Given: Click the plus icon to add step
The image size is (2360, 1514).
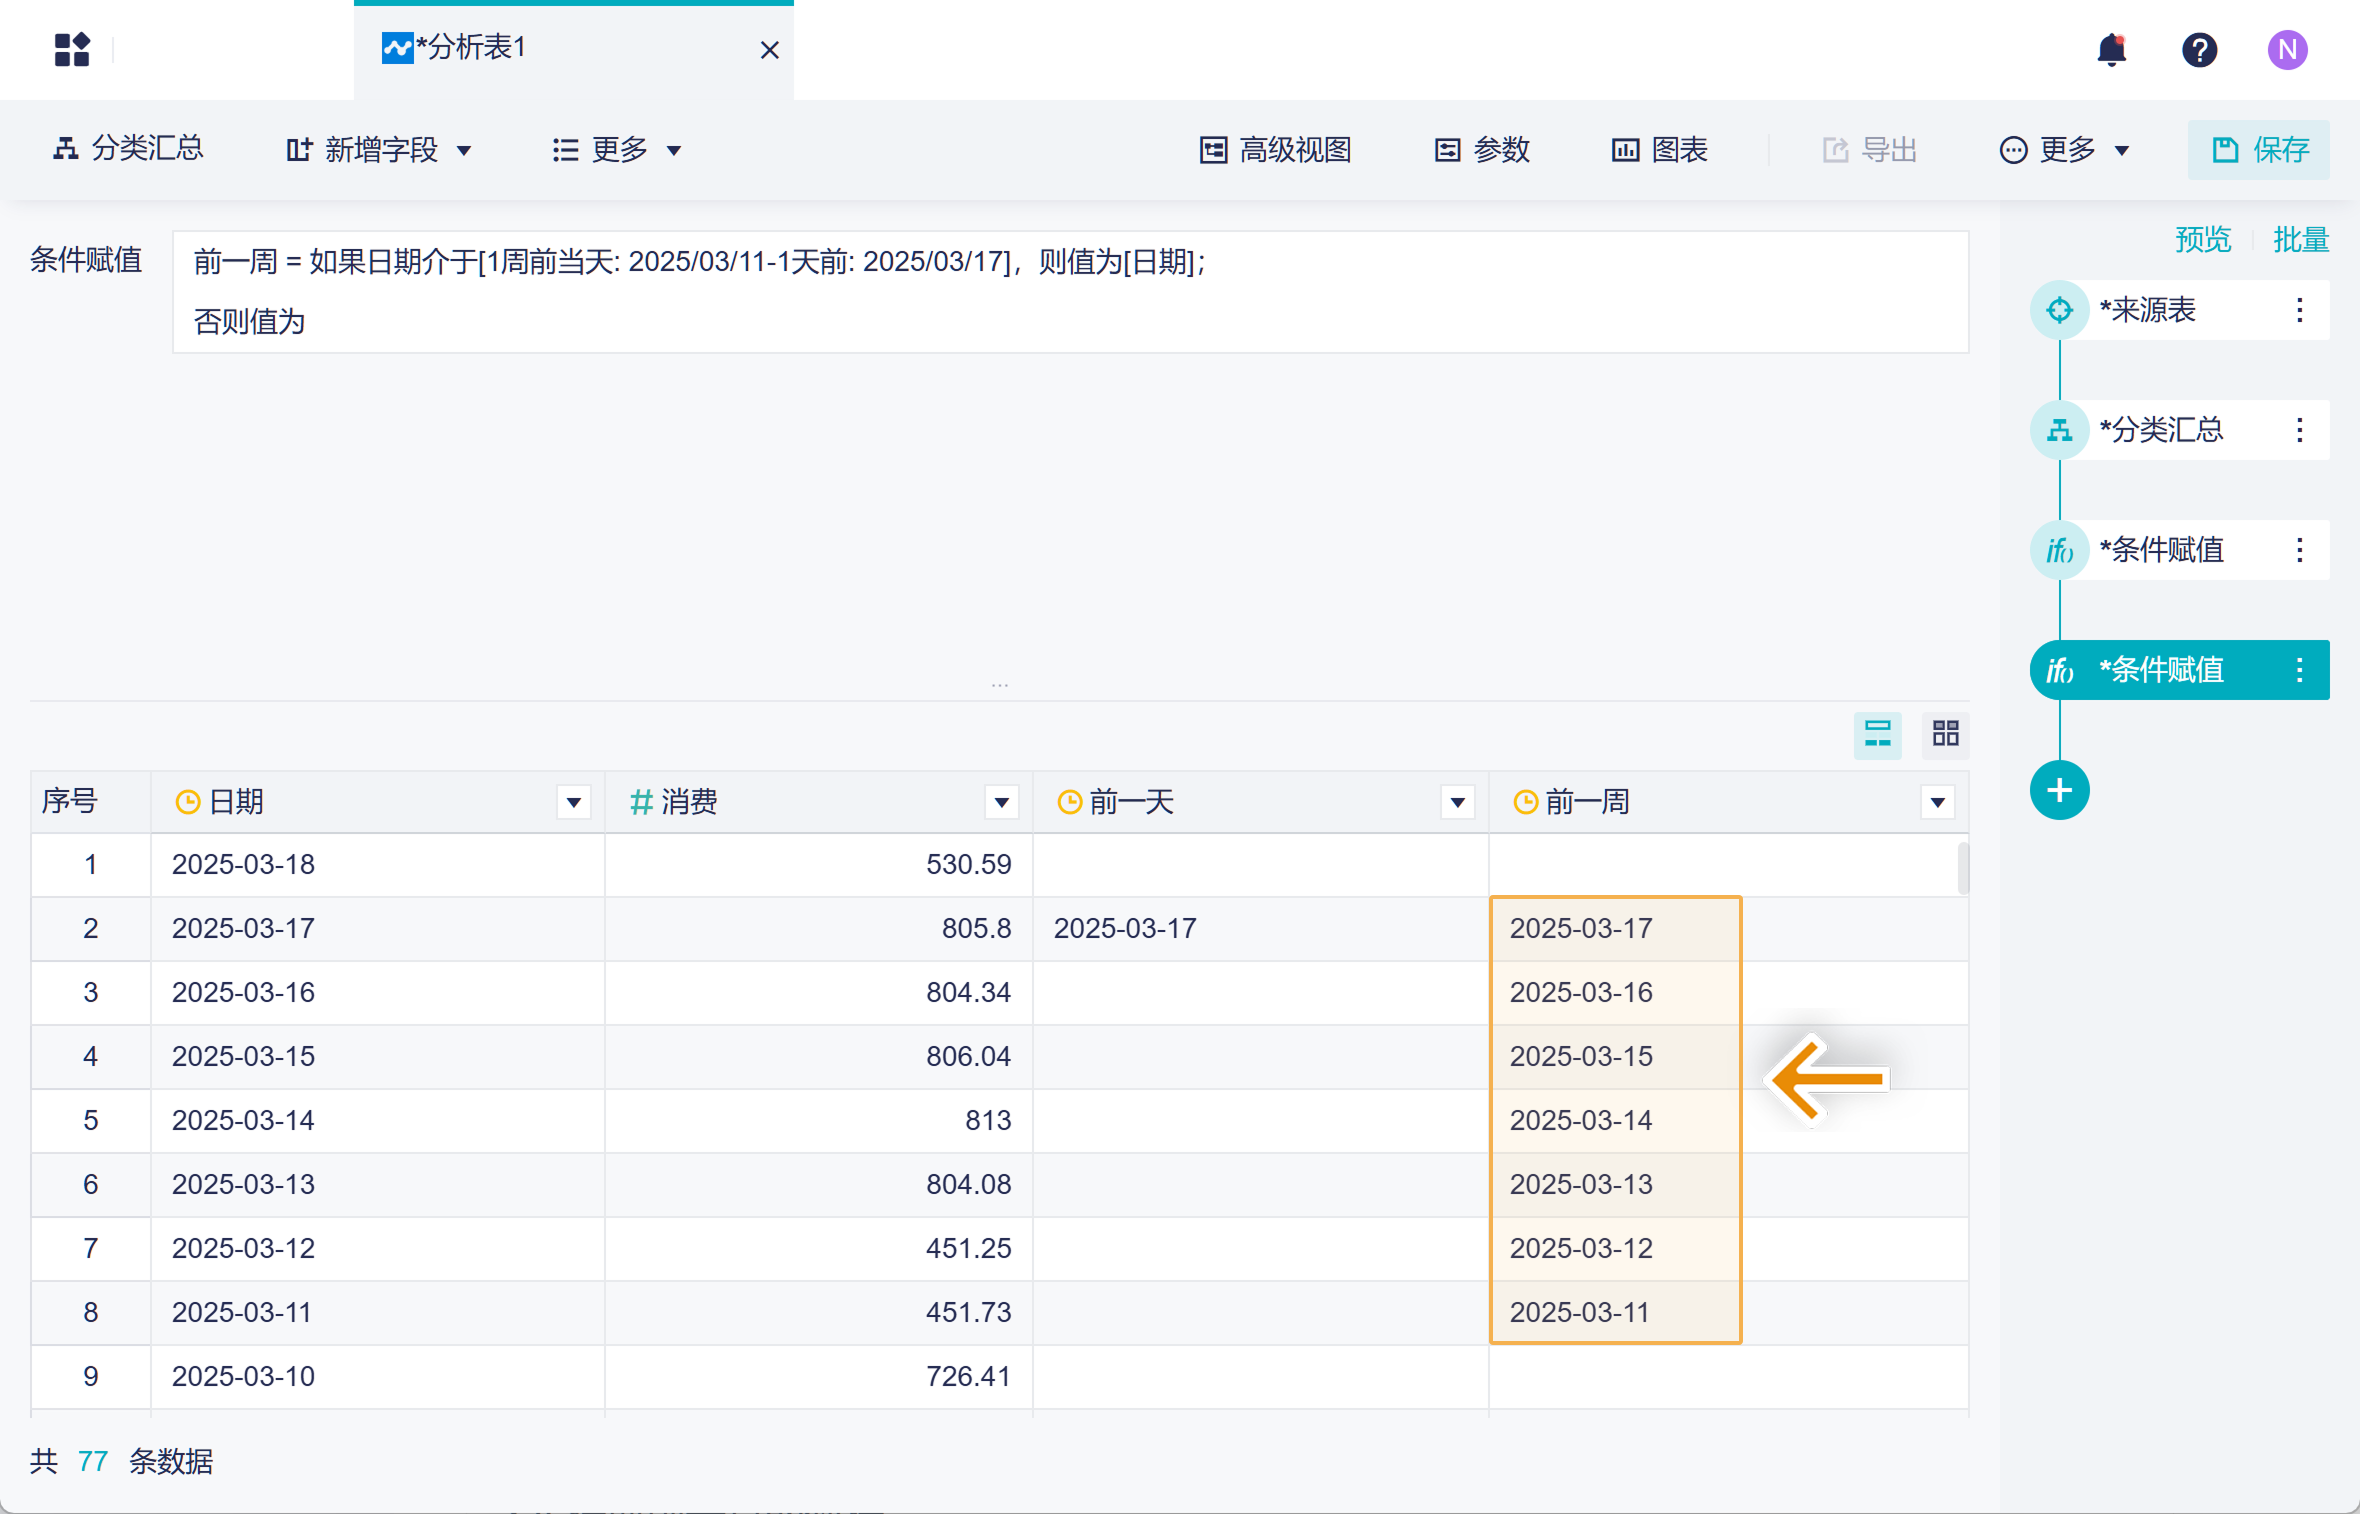Looking at the screenshot, I should 2059,790.
